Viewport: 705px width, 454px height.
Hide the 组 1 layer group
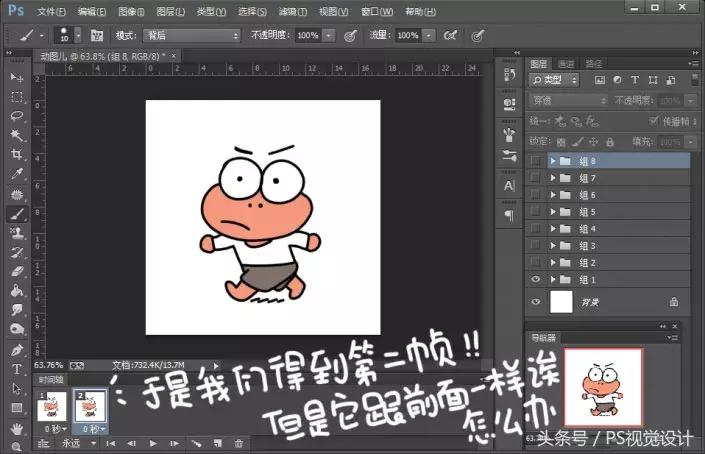tap(535, 280)
